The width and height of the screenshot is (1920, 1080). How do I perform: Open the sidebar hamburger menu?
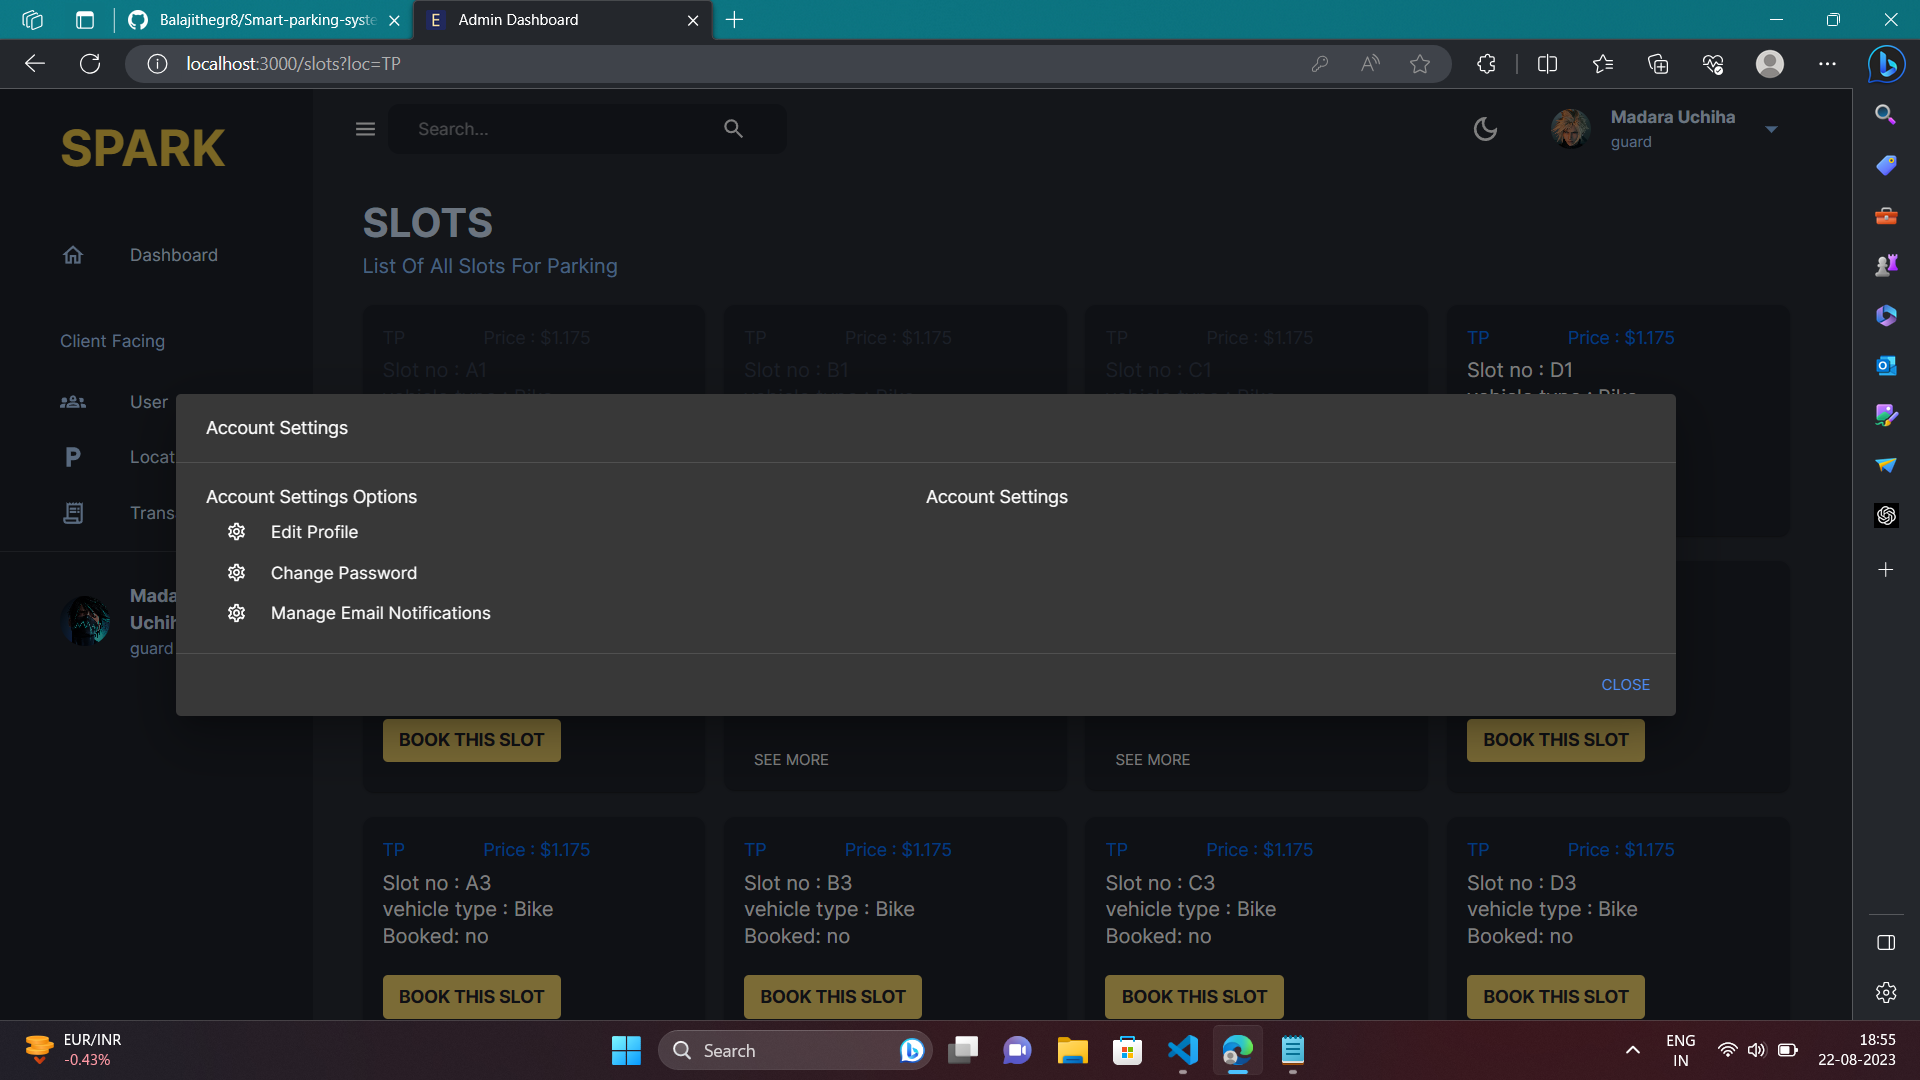click(365, 128)
